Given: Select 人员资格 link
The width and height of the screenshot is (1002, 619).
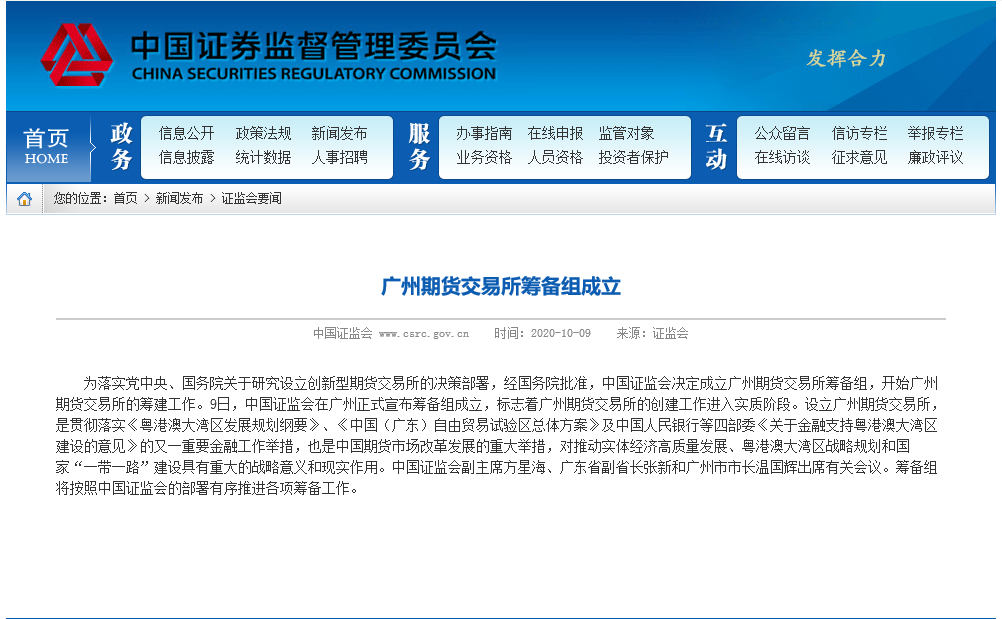Looking at the screenshot, I should pyautogui.click(x=555, y=157).
